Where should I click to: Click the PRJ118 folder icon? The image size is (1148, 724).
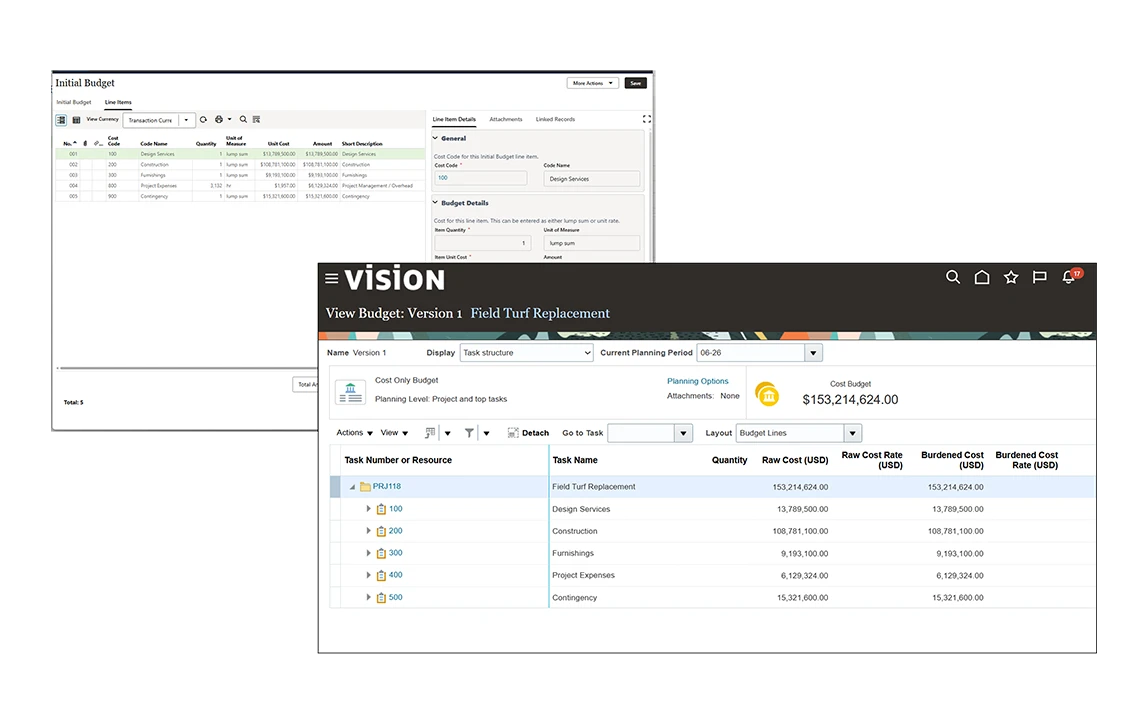(365, 487)
